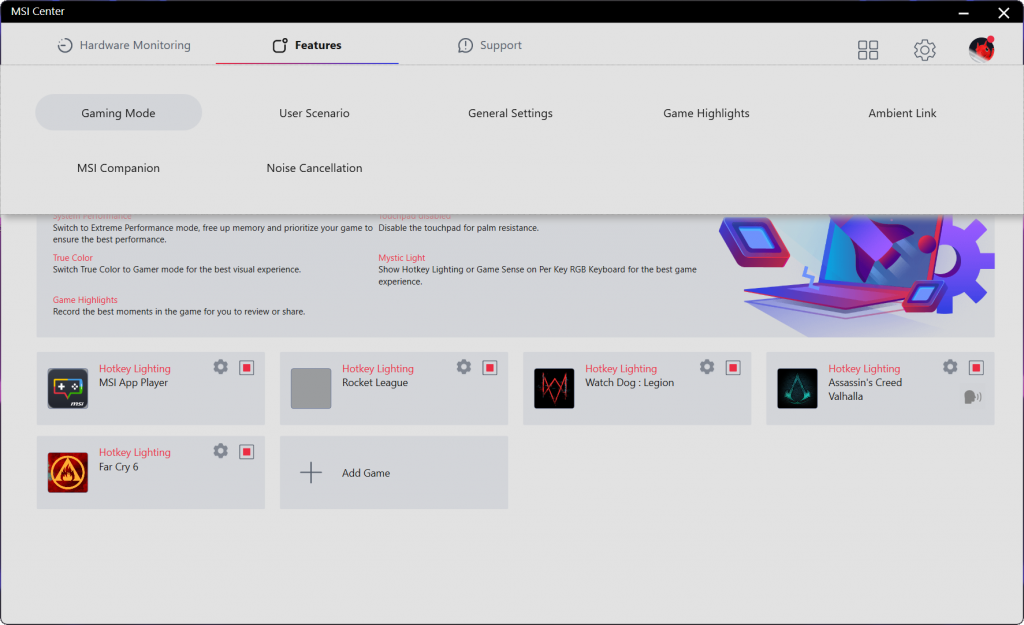The image size is (1024, 625).
Task: Select User Scenario from features menu
Action: tap(314, 113)
